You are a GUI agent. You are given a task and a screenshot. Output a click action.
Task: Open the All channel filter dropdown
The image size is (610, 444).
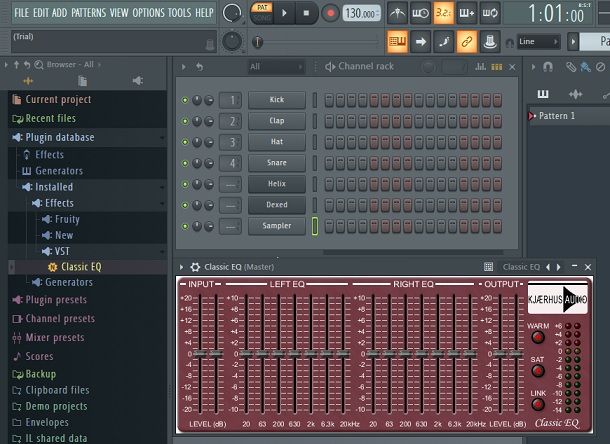(x=276, y=67)
